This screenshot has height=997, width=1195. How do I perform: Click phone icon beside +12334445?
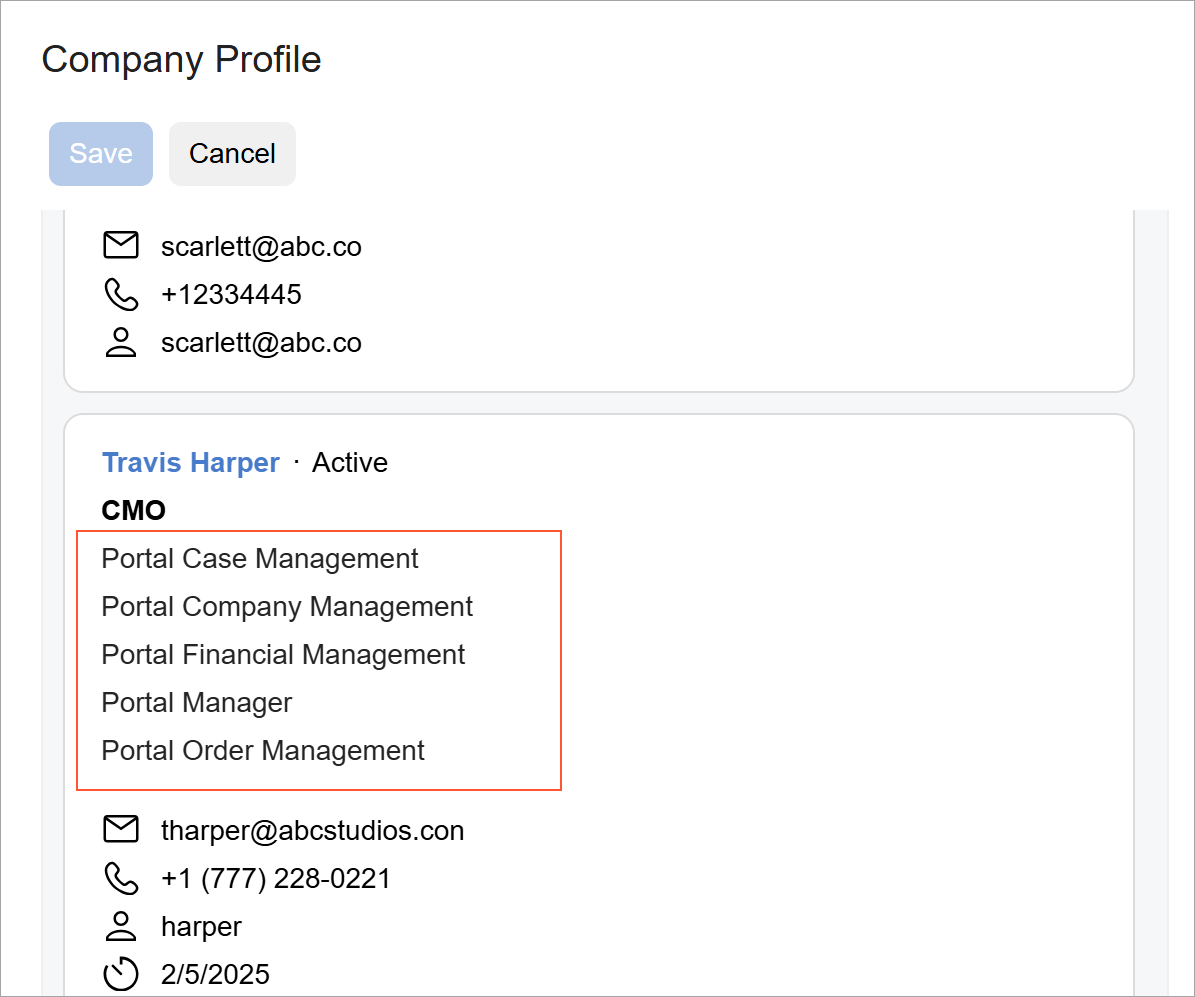(x=120, y=294)
